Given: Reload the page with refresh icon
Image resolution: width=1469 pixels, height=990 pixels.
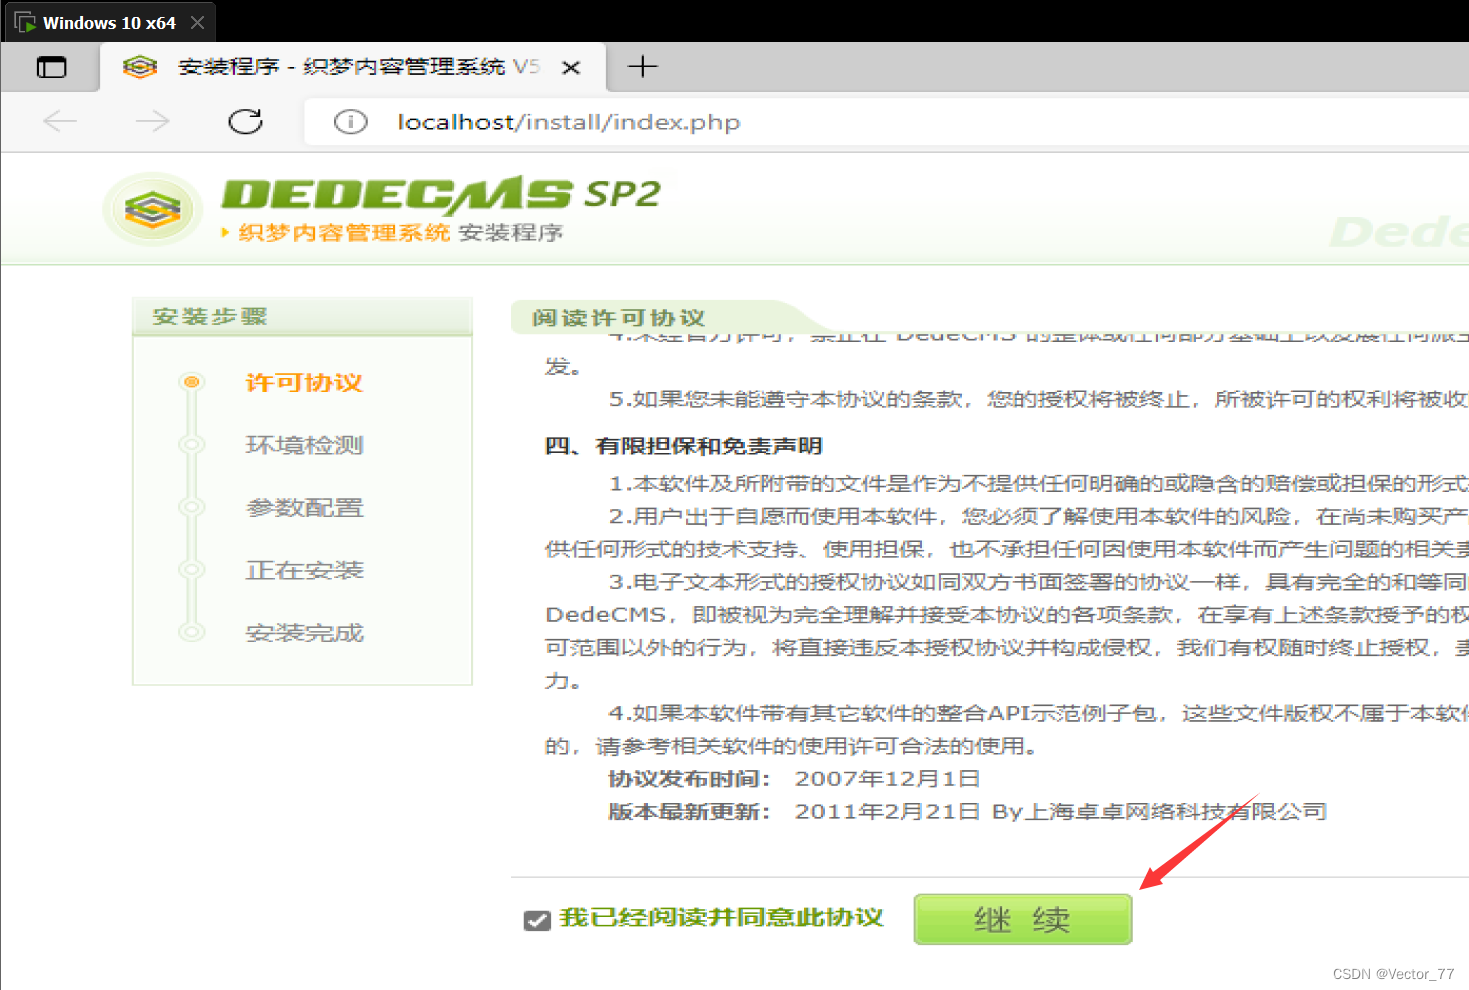Looking at the screenshot, I should coord(245,122).
